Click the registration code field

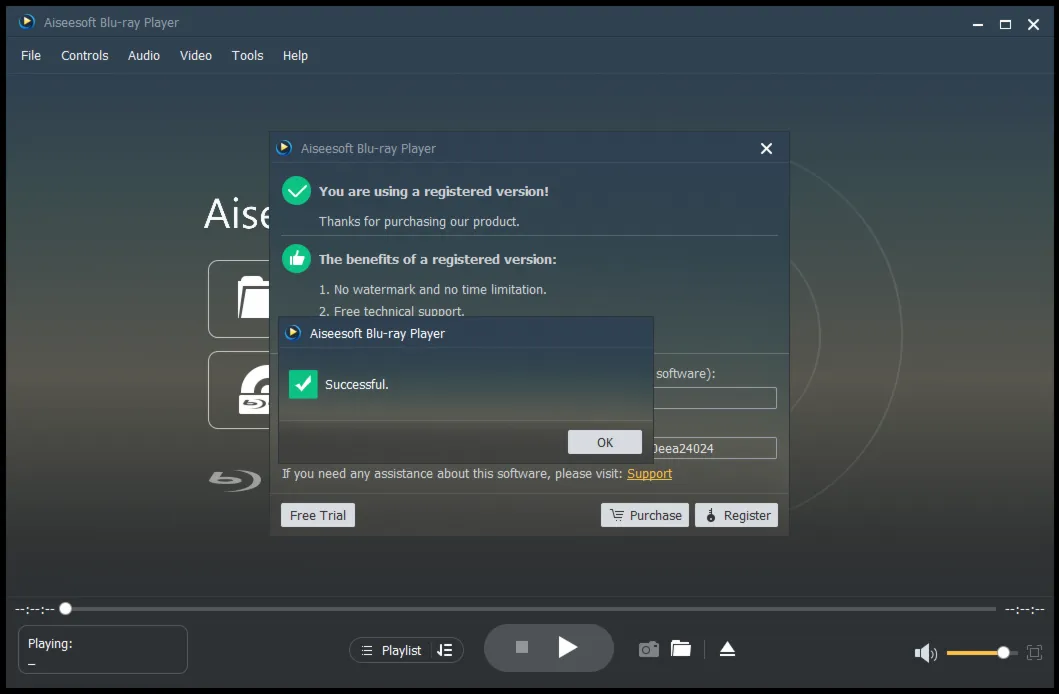[x=715, y=448]
